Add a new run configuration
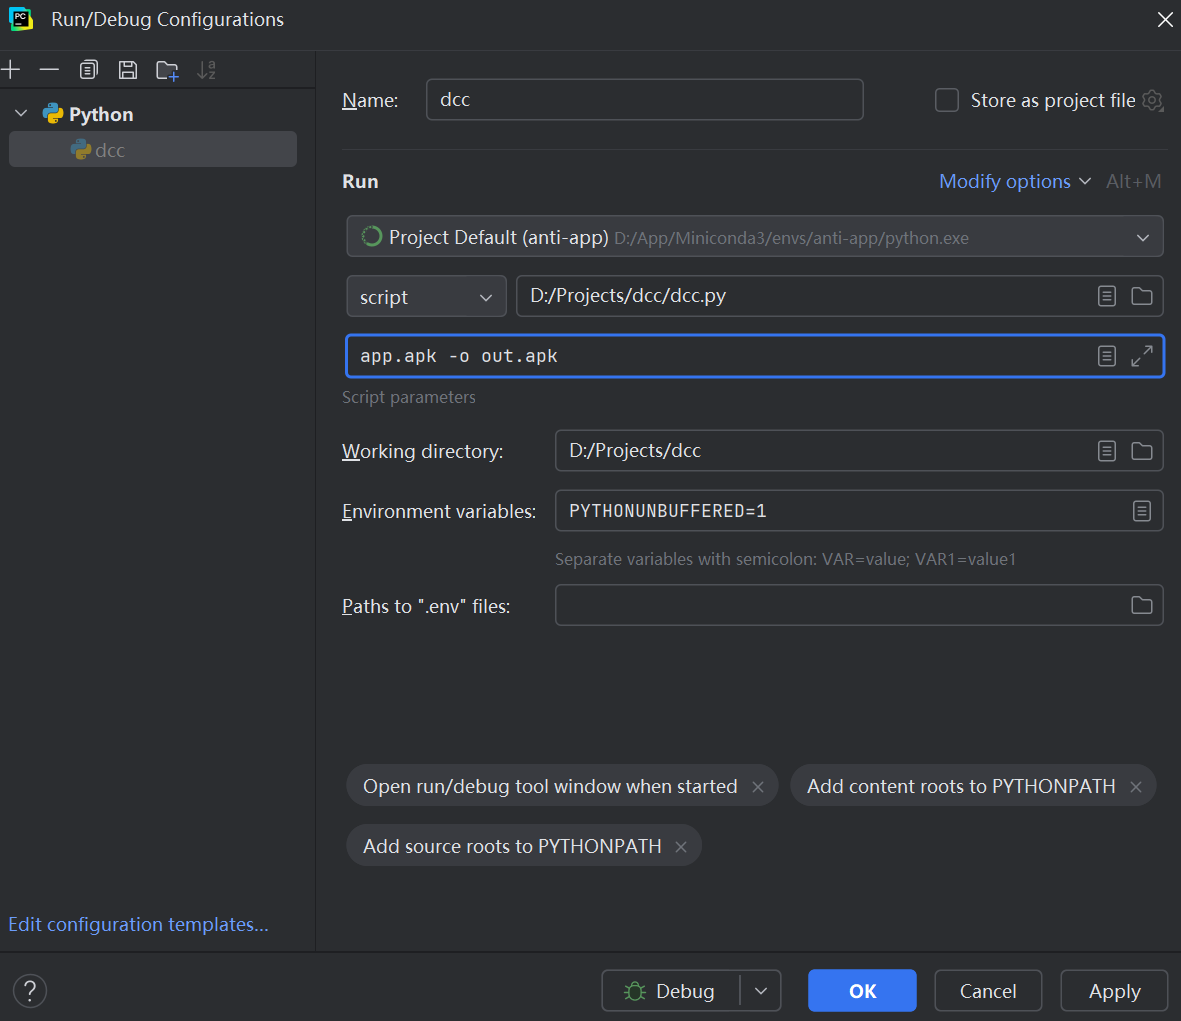1181x1021 pixels. point(11,70)
